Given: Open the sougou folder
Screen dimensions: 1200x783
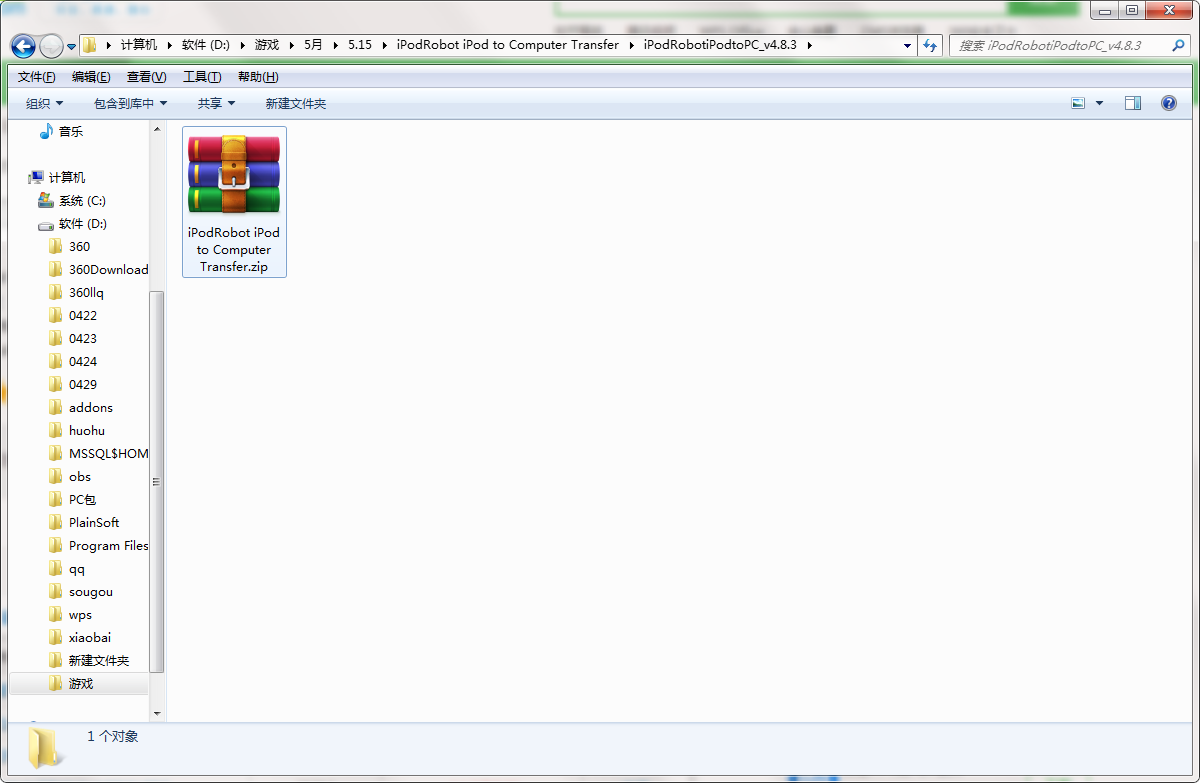Looking at the screenshot, I should tap(91, 591).
